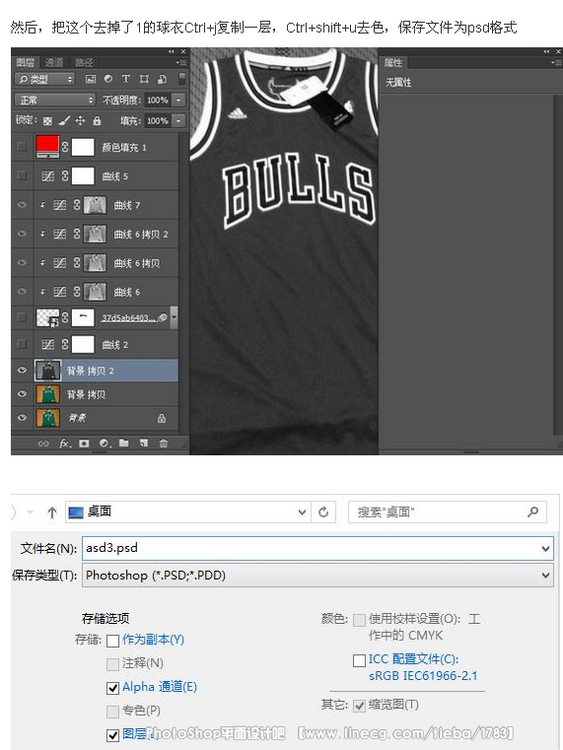Click the 搜索"桌面" search box
Viewport: 563px width, 750px height.
pos(447,512)
